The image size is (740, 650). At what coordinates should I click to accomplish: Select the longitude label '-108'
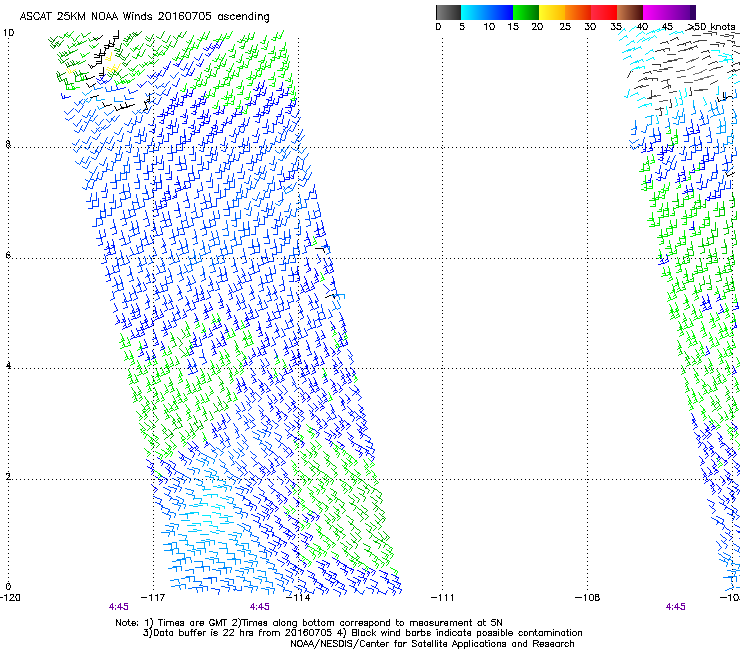tap(588, 598)
